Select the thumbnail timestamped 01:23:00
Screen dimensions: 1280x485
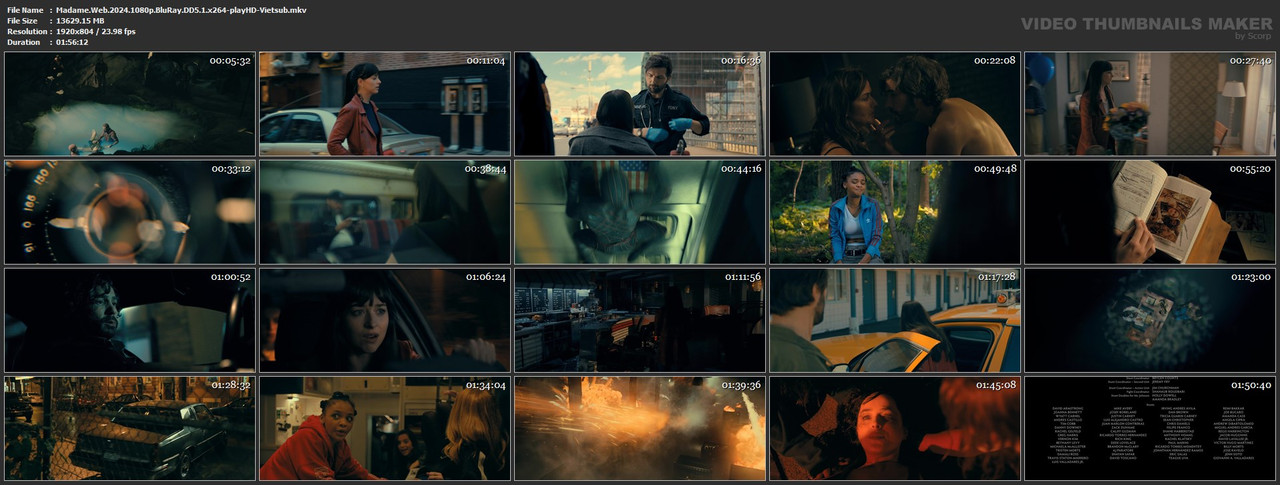click(x=1150, y=320)
